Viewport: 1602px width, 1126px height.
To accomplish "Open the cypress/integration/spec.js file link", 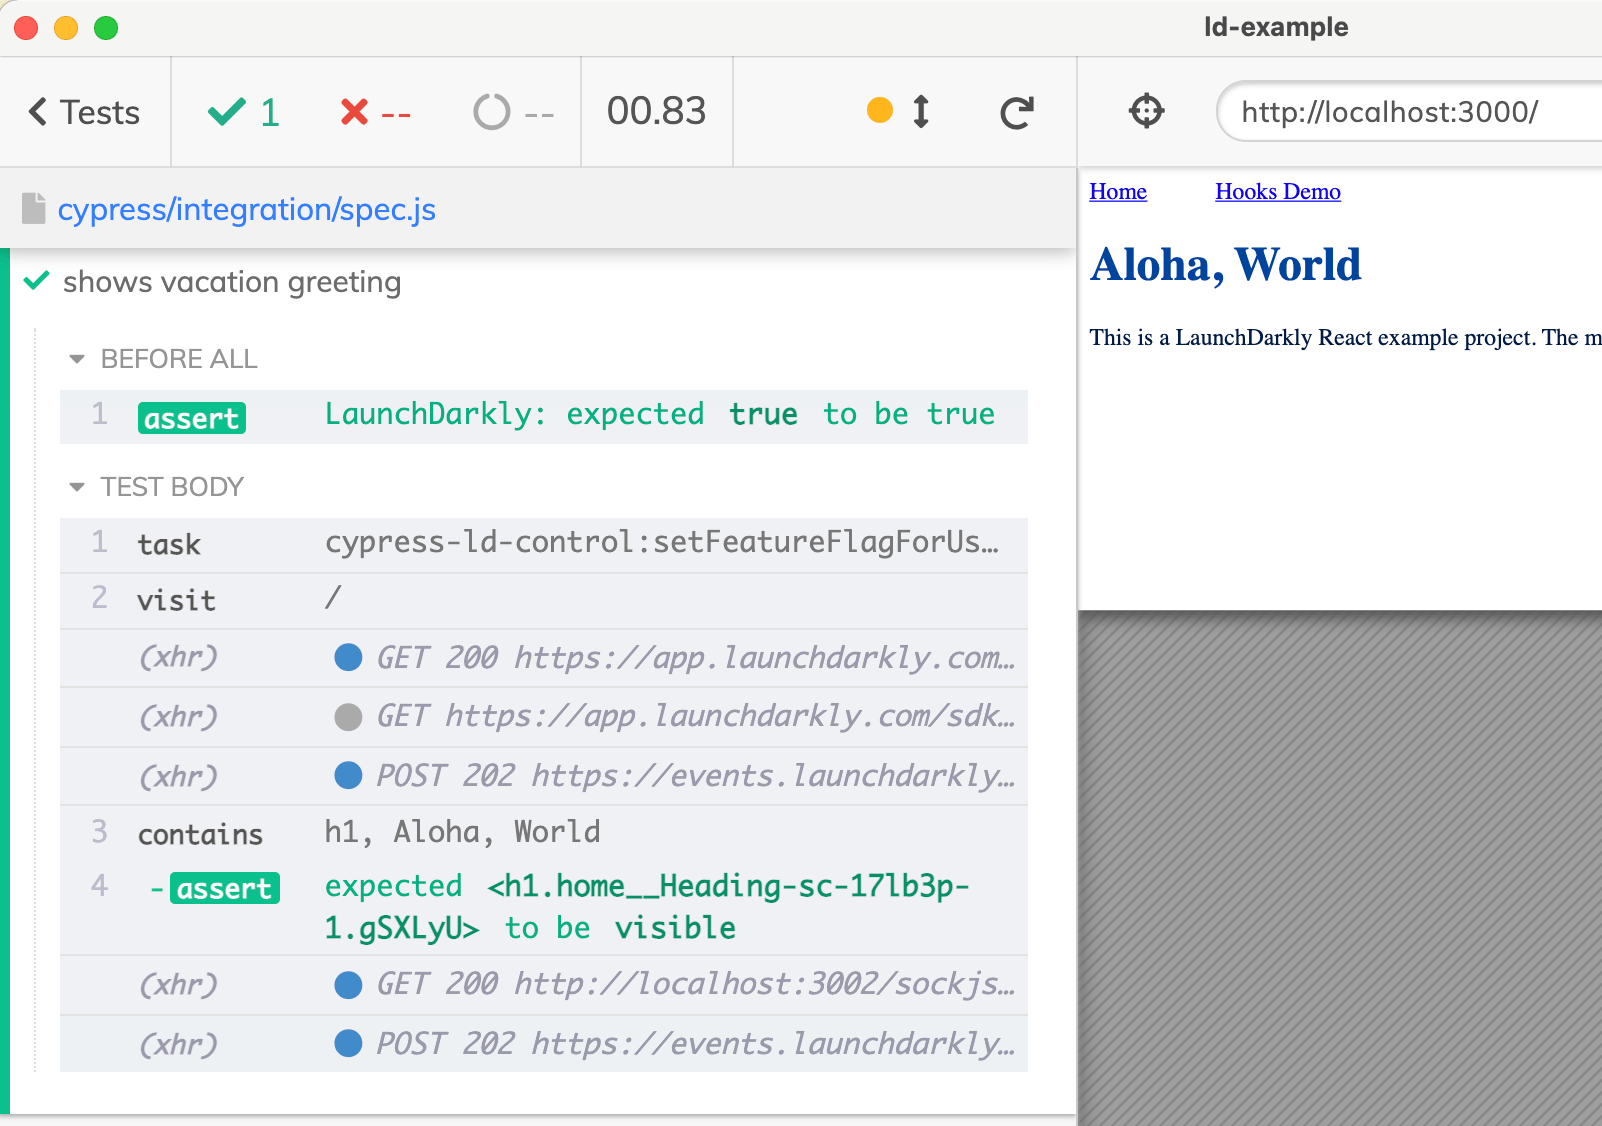I will click(246, 209).
